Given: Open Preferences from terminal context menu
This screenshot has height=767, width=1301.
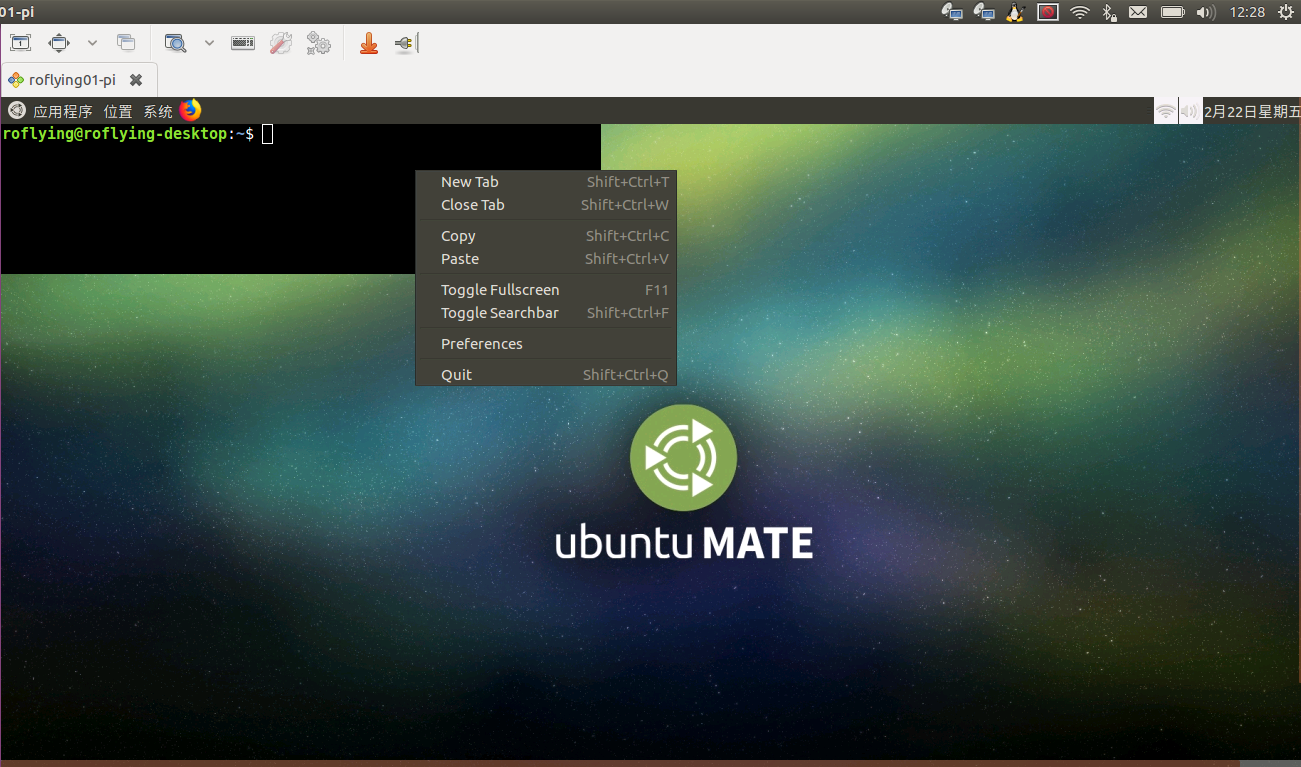Looking at the screenshot, I should pos(546,344).
